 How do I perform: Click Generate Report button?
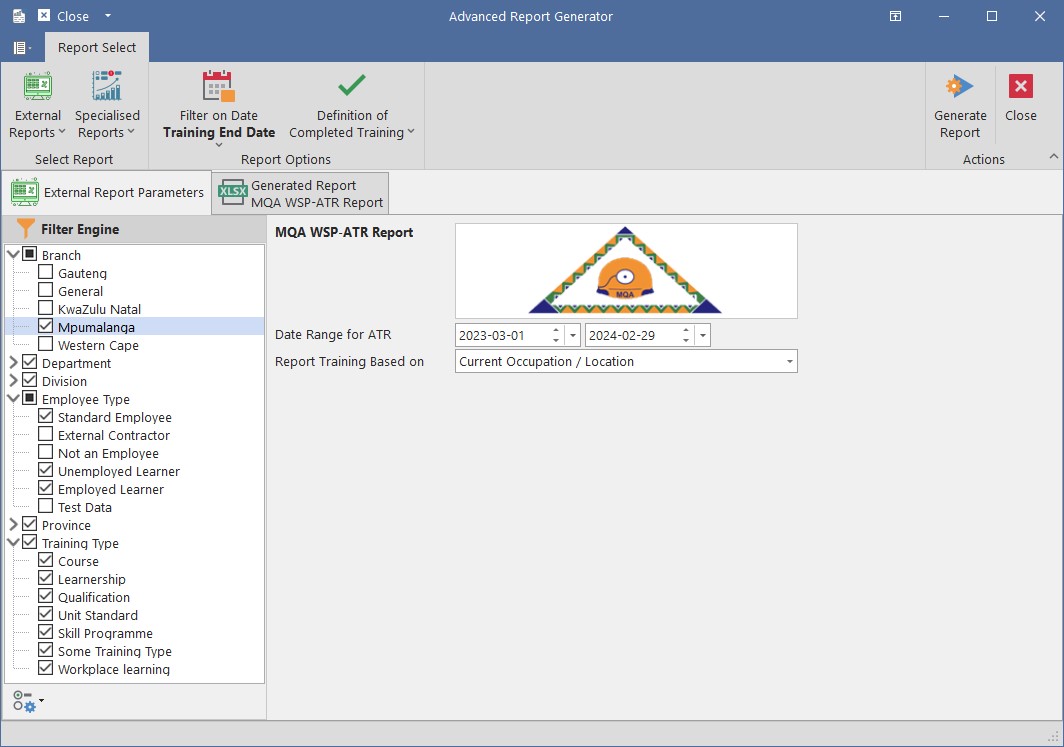click(x=960, y=105)
